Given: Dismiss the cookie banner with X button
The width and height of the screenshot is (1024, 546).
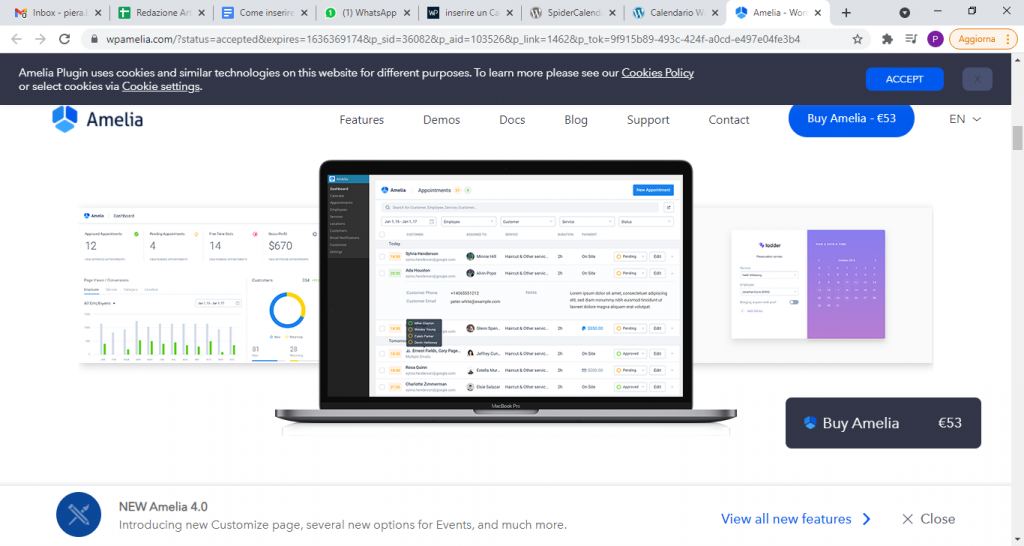Looking at the screenshot, I should (977, 79).
